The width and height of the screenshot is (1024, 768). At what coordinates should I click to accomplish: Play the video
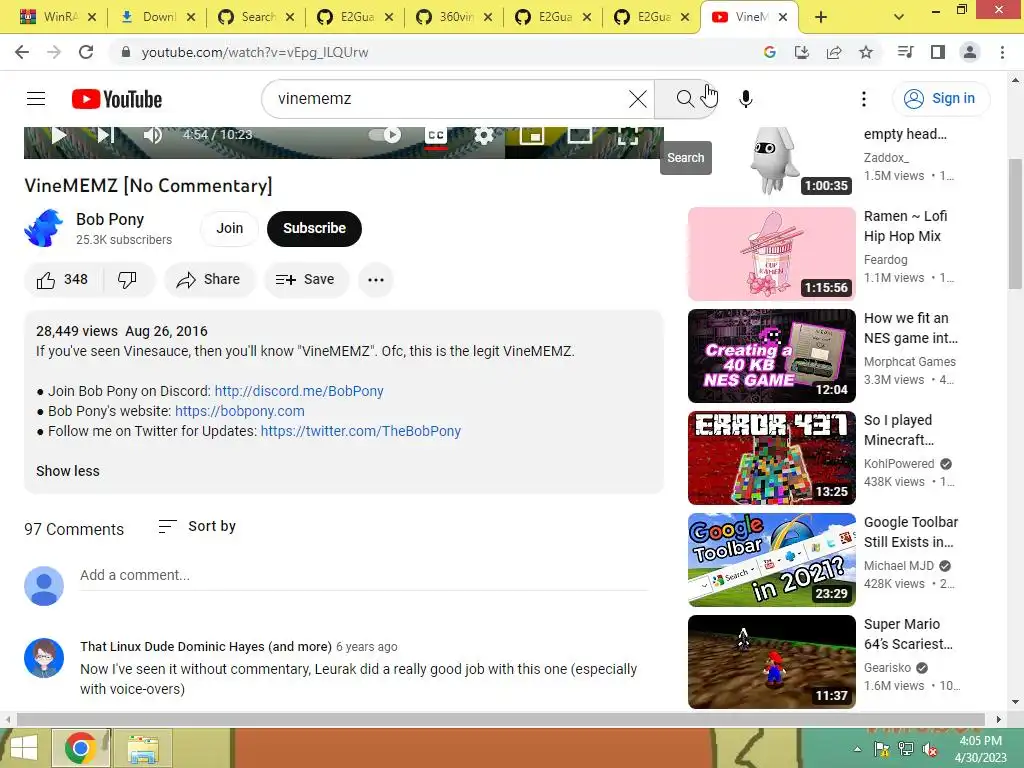(x=59, y=135)
